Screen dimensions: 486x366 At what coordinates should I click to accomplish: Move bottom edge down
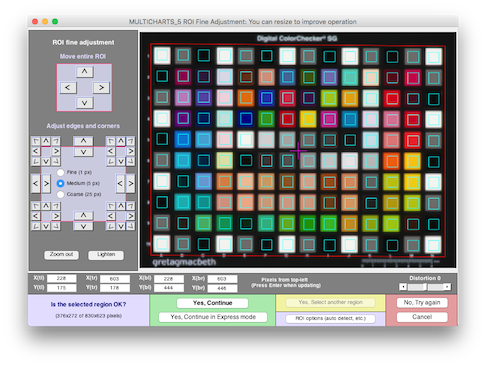tap(83, 226)
